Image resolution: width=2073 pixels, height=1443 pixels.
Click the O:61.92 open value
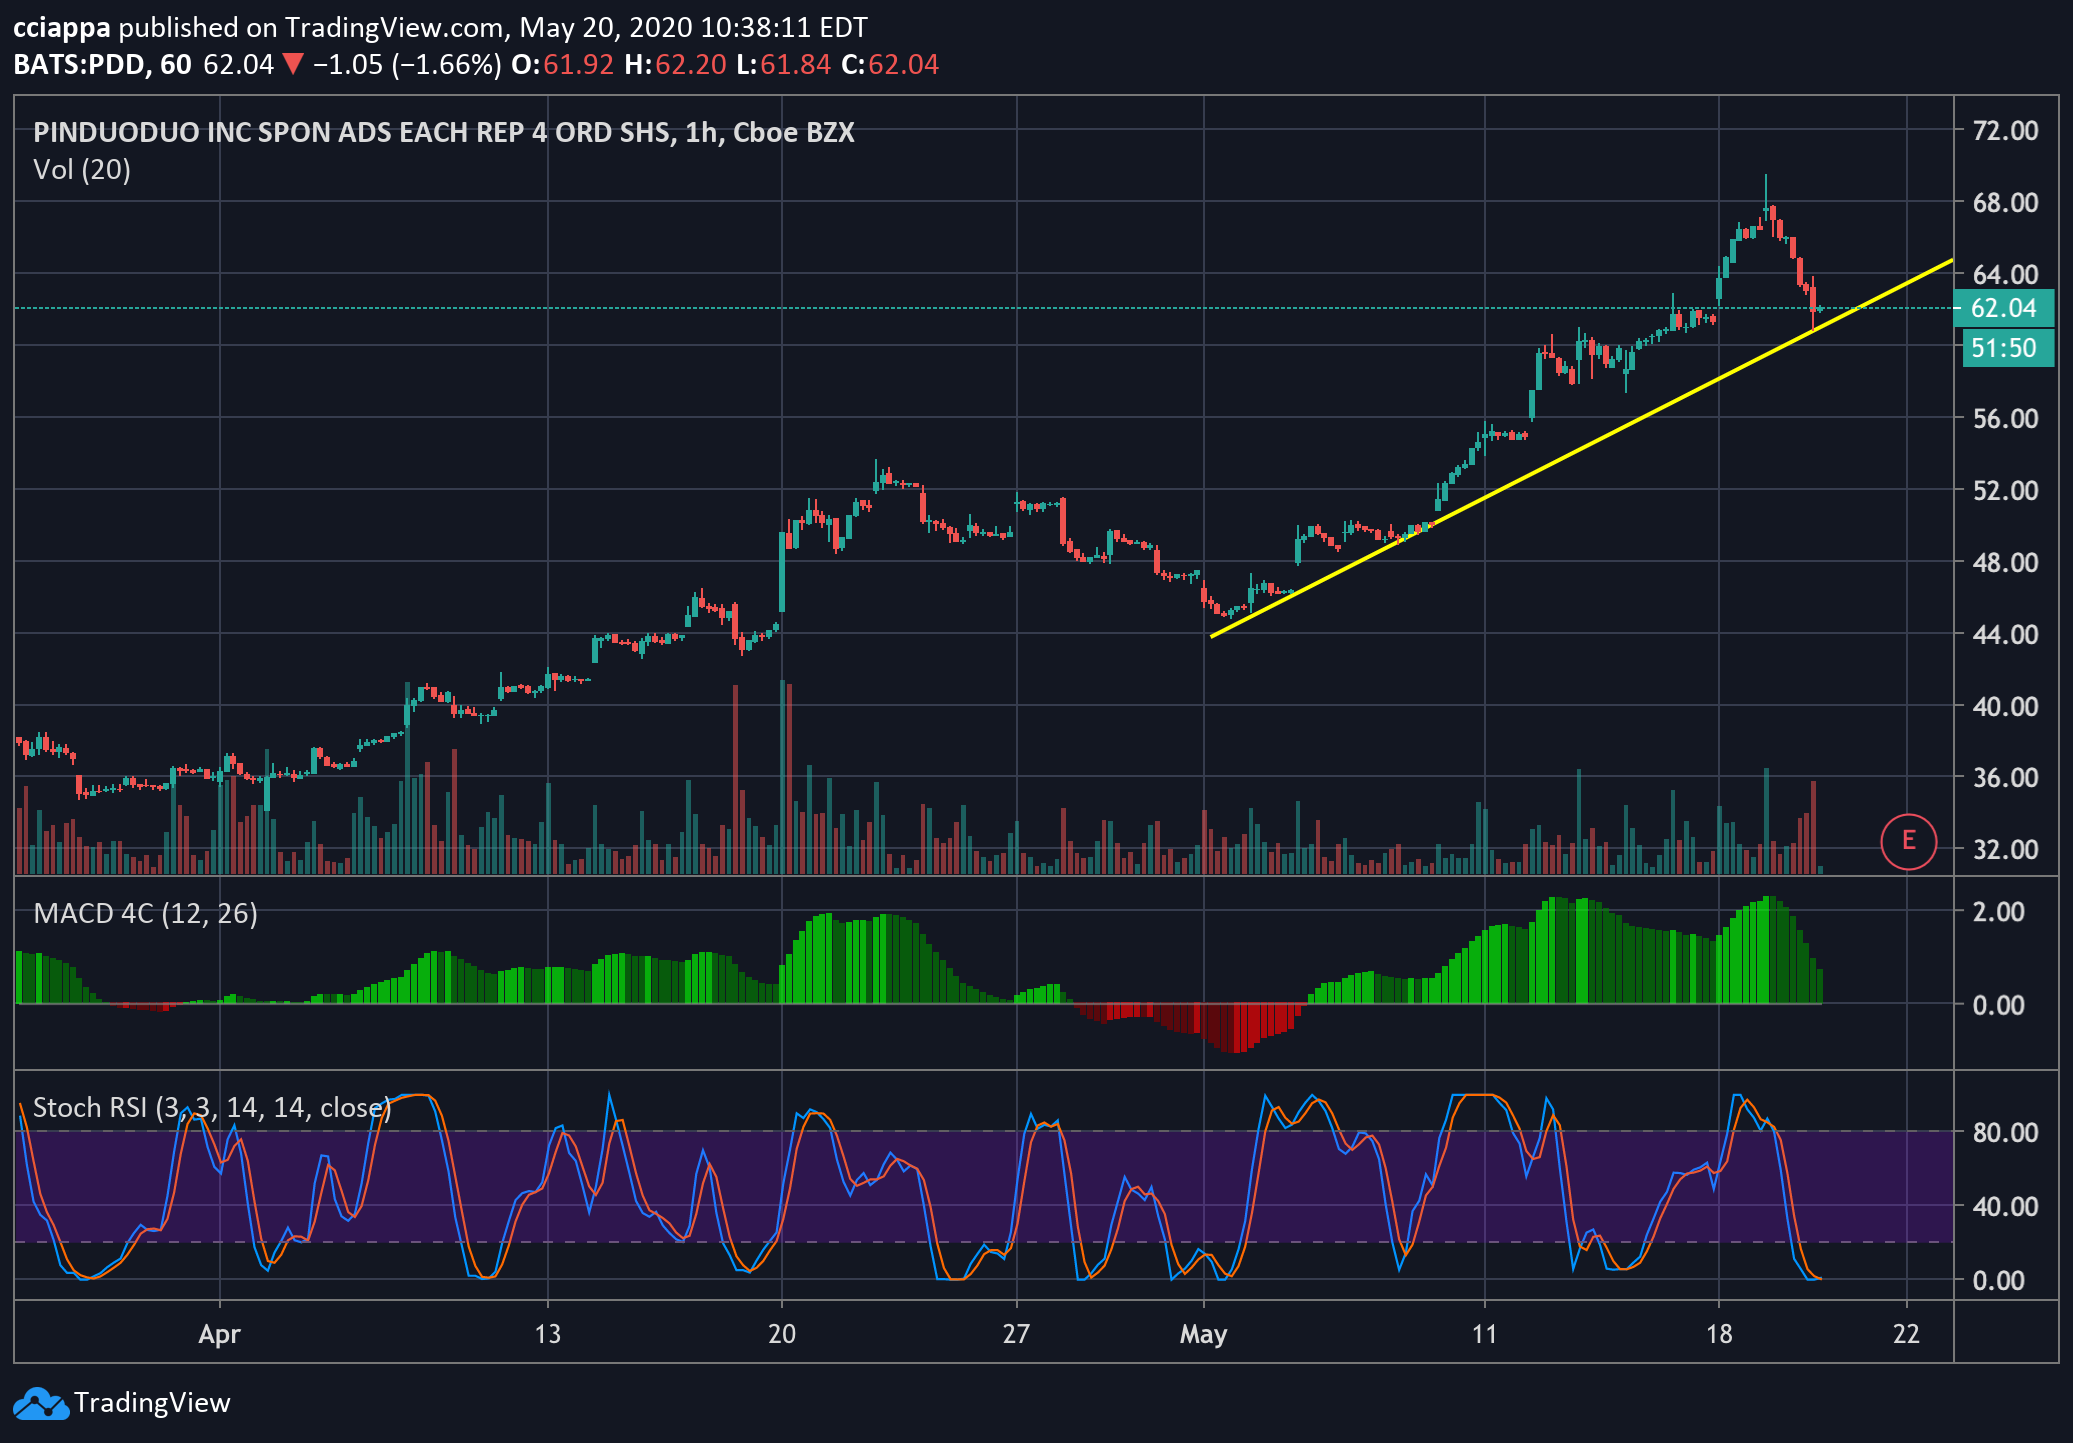coord(563,65)
